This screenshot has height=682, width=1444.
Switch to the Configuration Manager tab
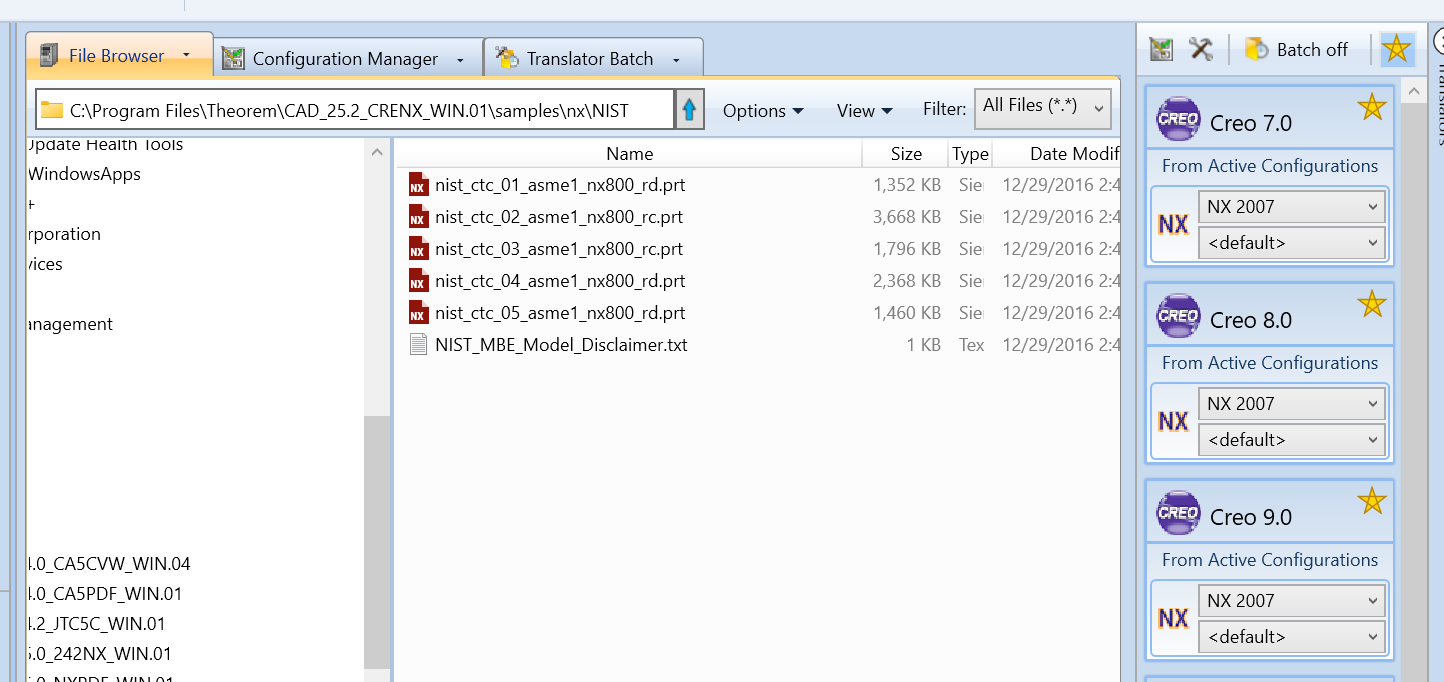348,58
